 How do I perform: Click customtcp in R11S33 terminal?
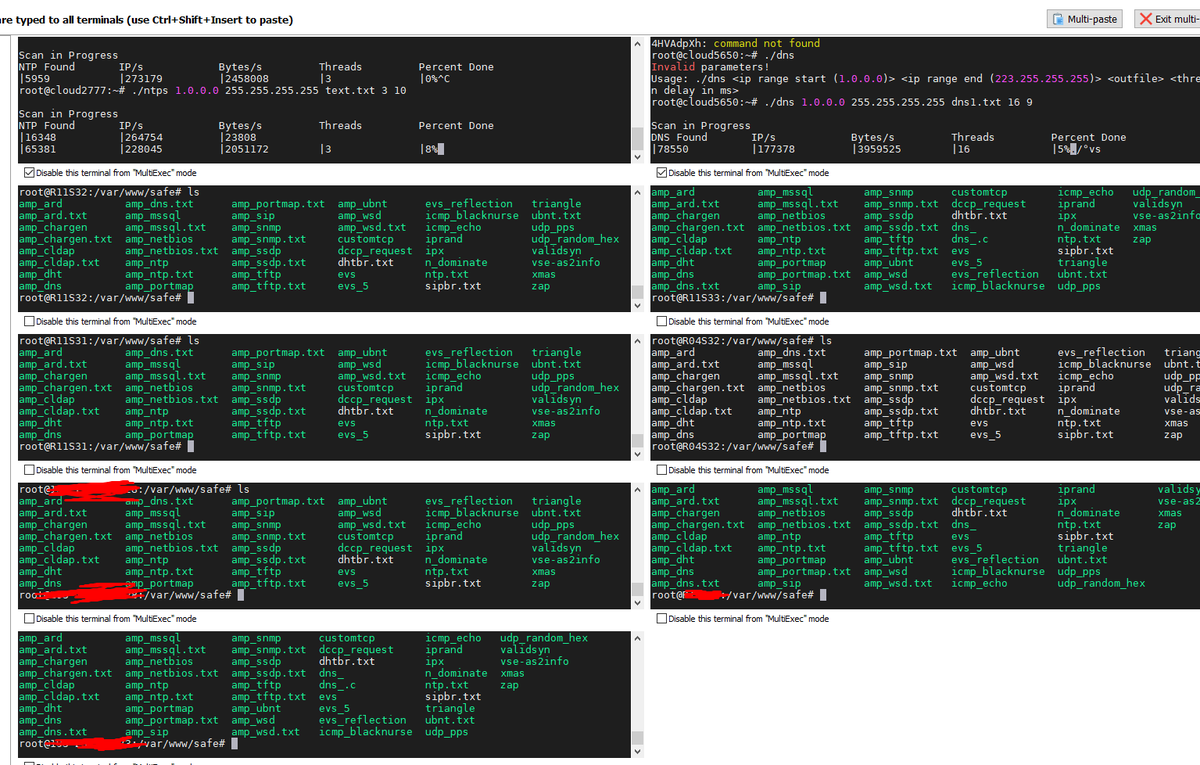point(979,193)
